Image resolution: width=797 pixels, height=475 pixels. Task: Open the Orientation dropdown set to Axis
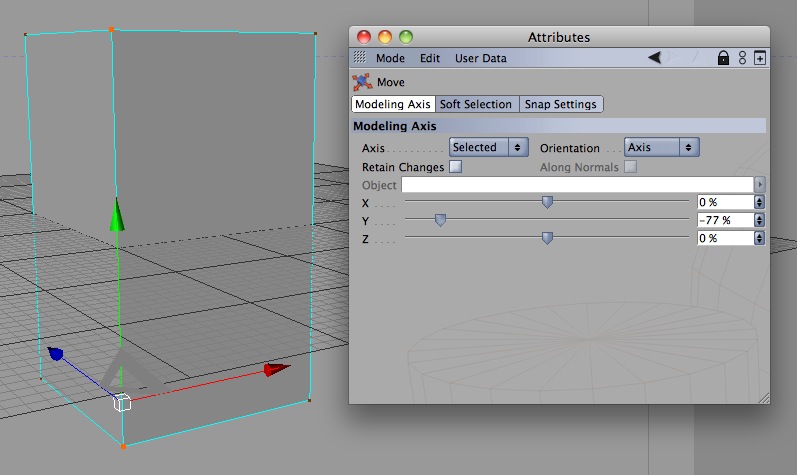click(x=661, y=147)
